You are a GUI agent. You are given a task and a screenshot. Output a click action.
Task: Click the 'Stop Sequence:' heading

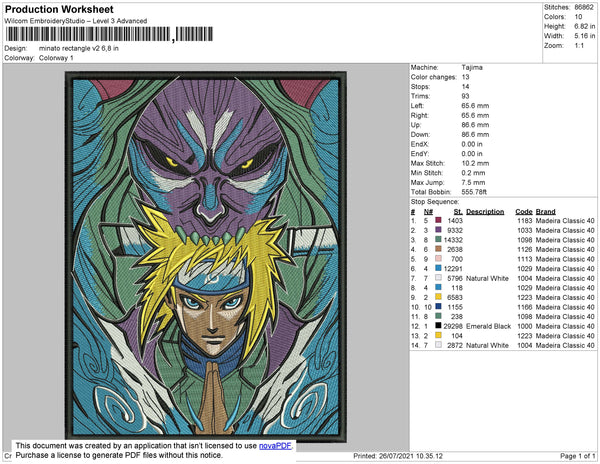click(x=435, y=202)
